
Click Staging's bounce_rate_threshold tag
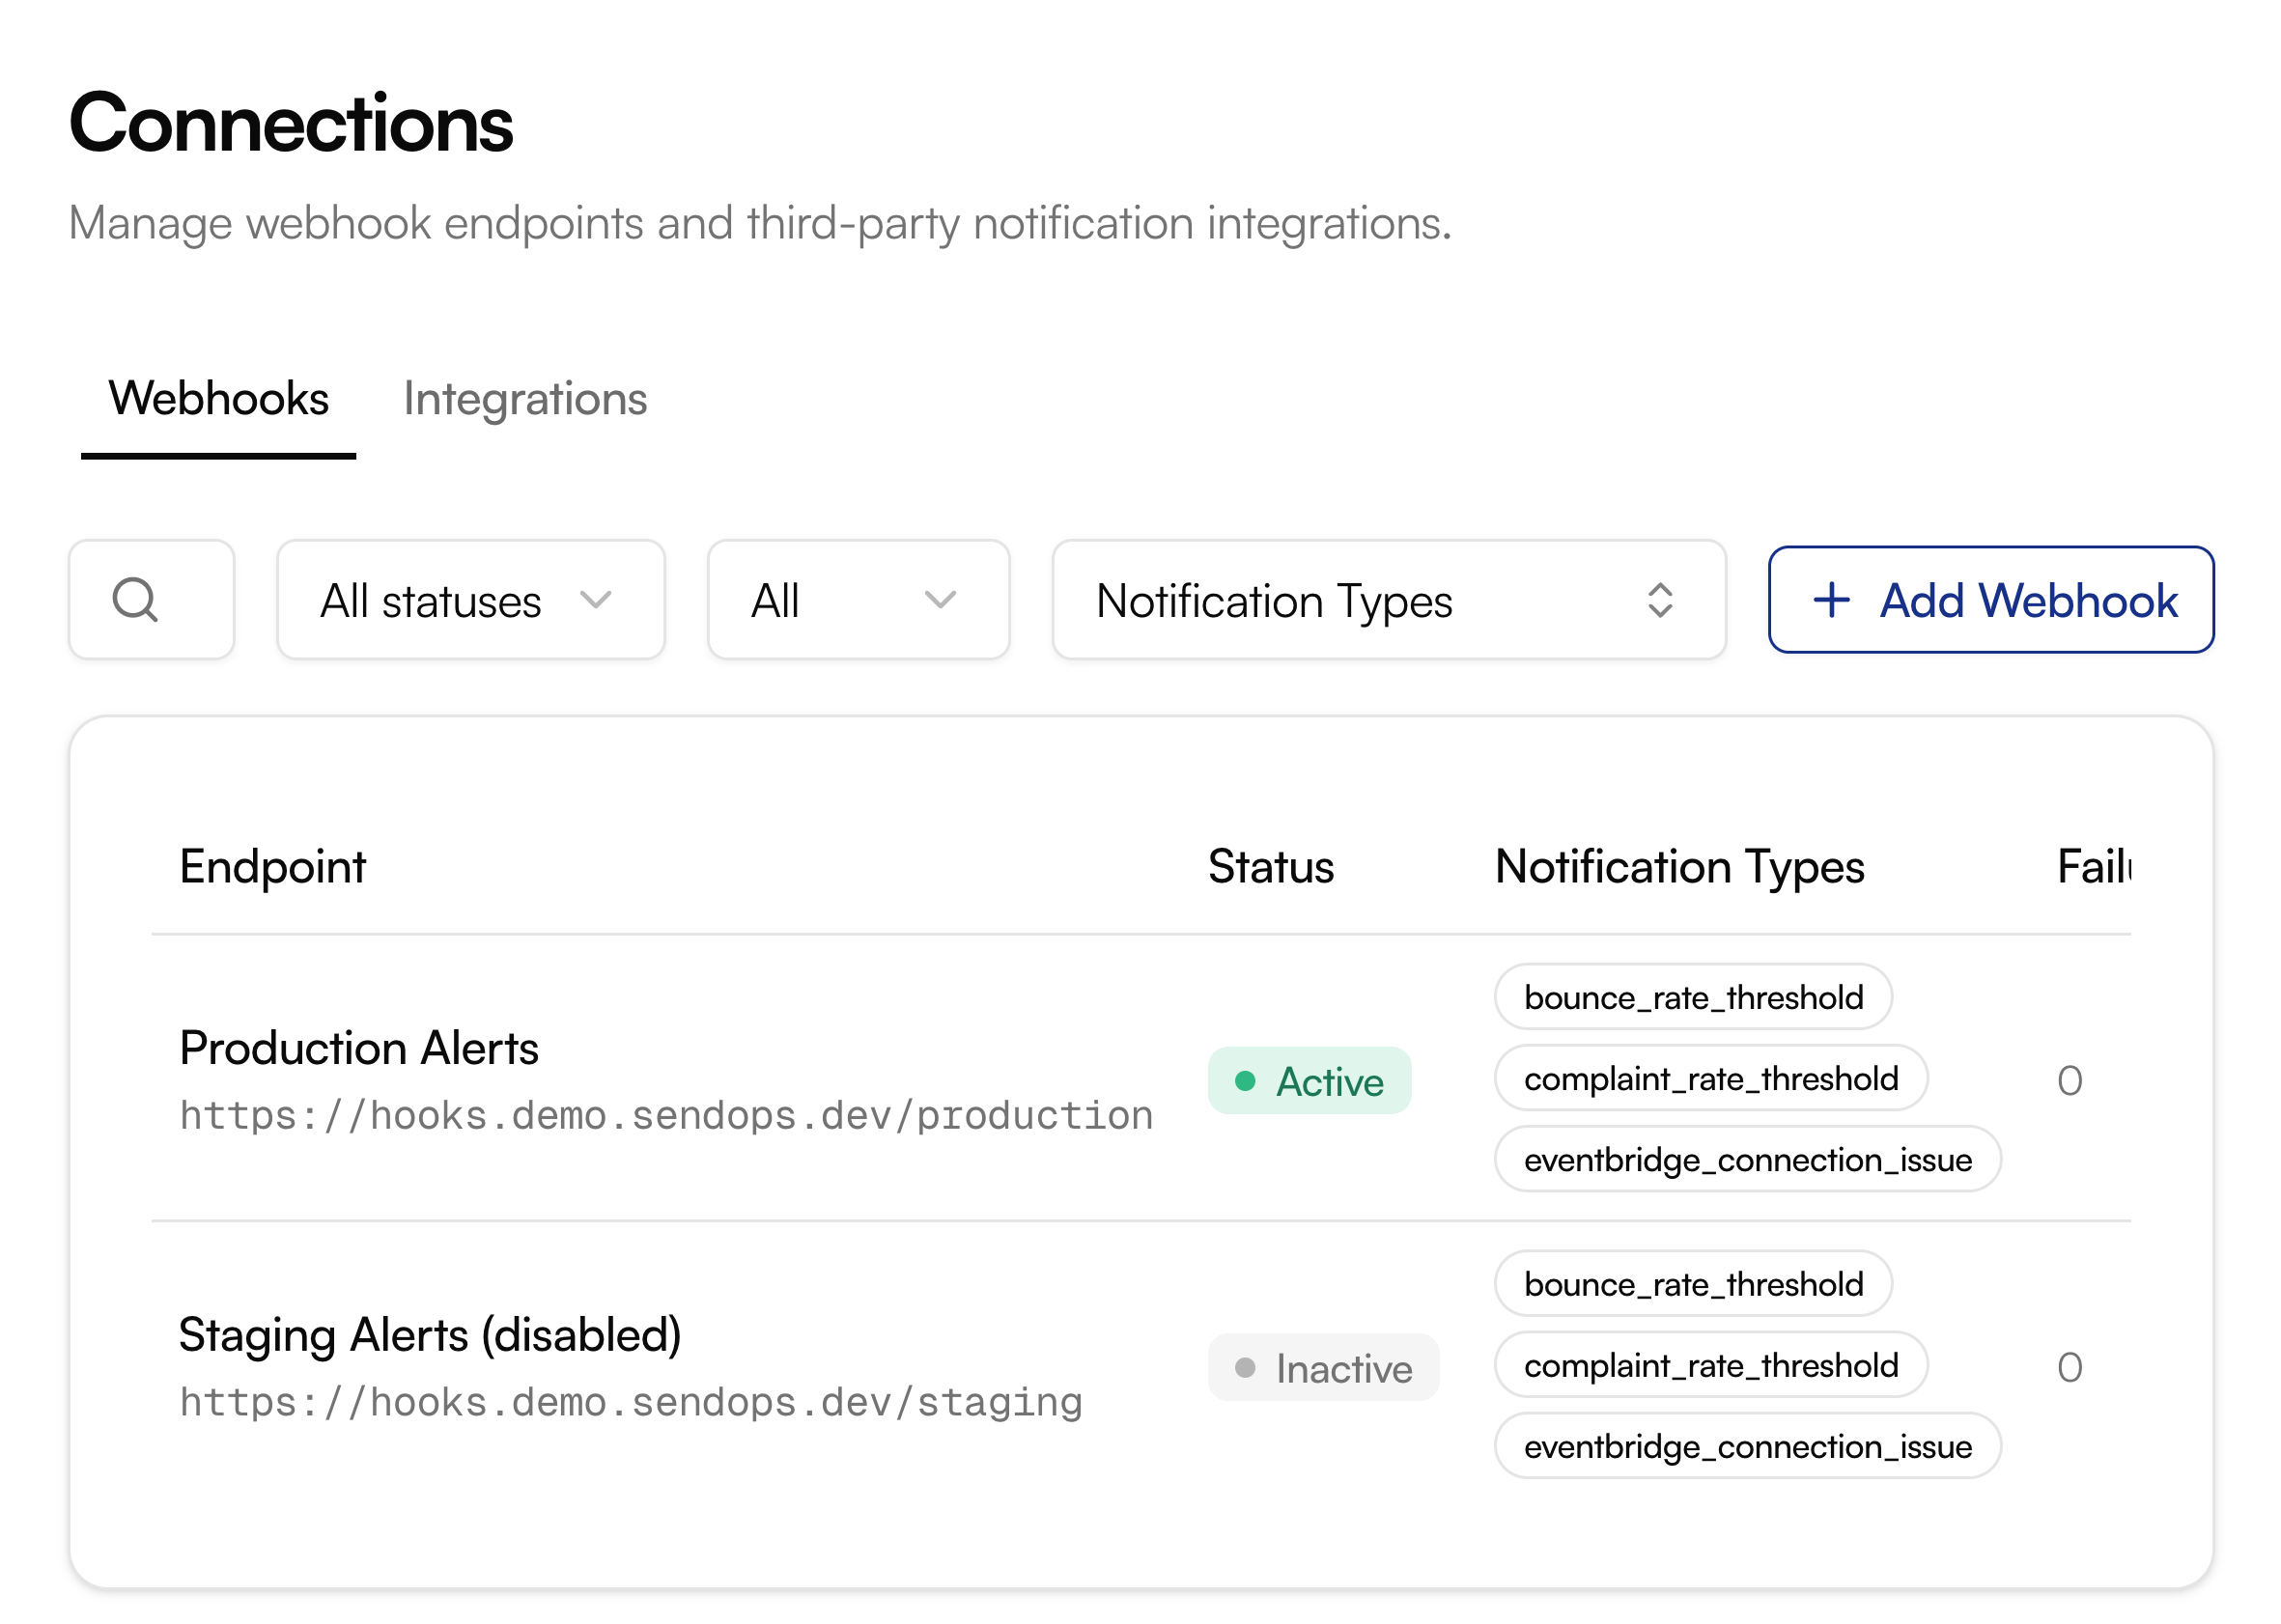(1694, 1285)
